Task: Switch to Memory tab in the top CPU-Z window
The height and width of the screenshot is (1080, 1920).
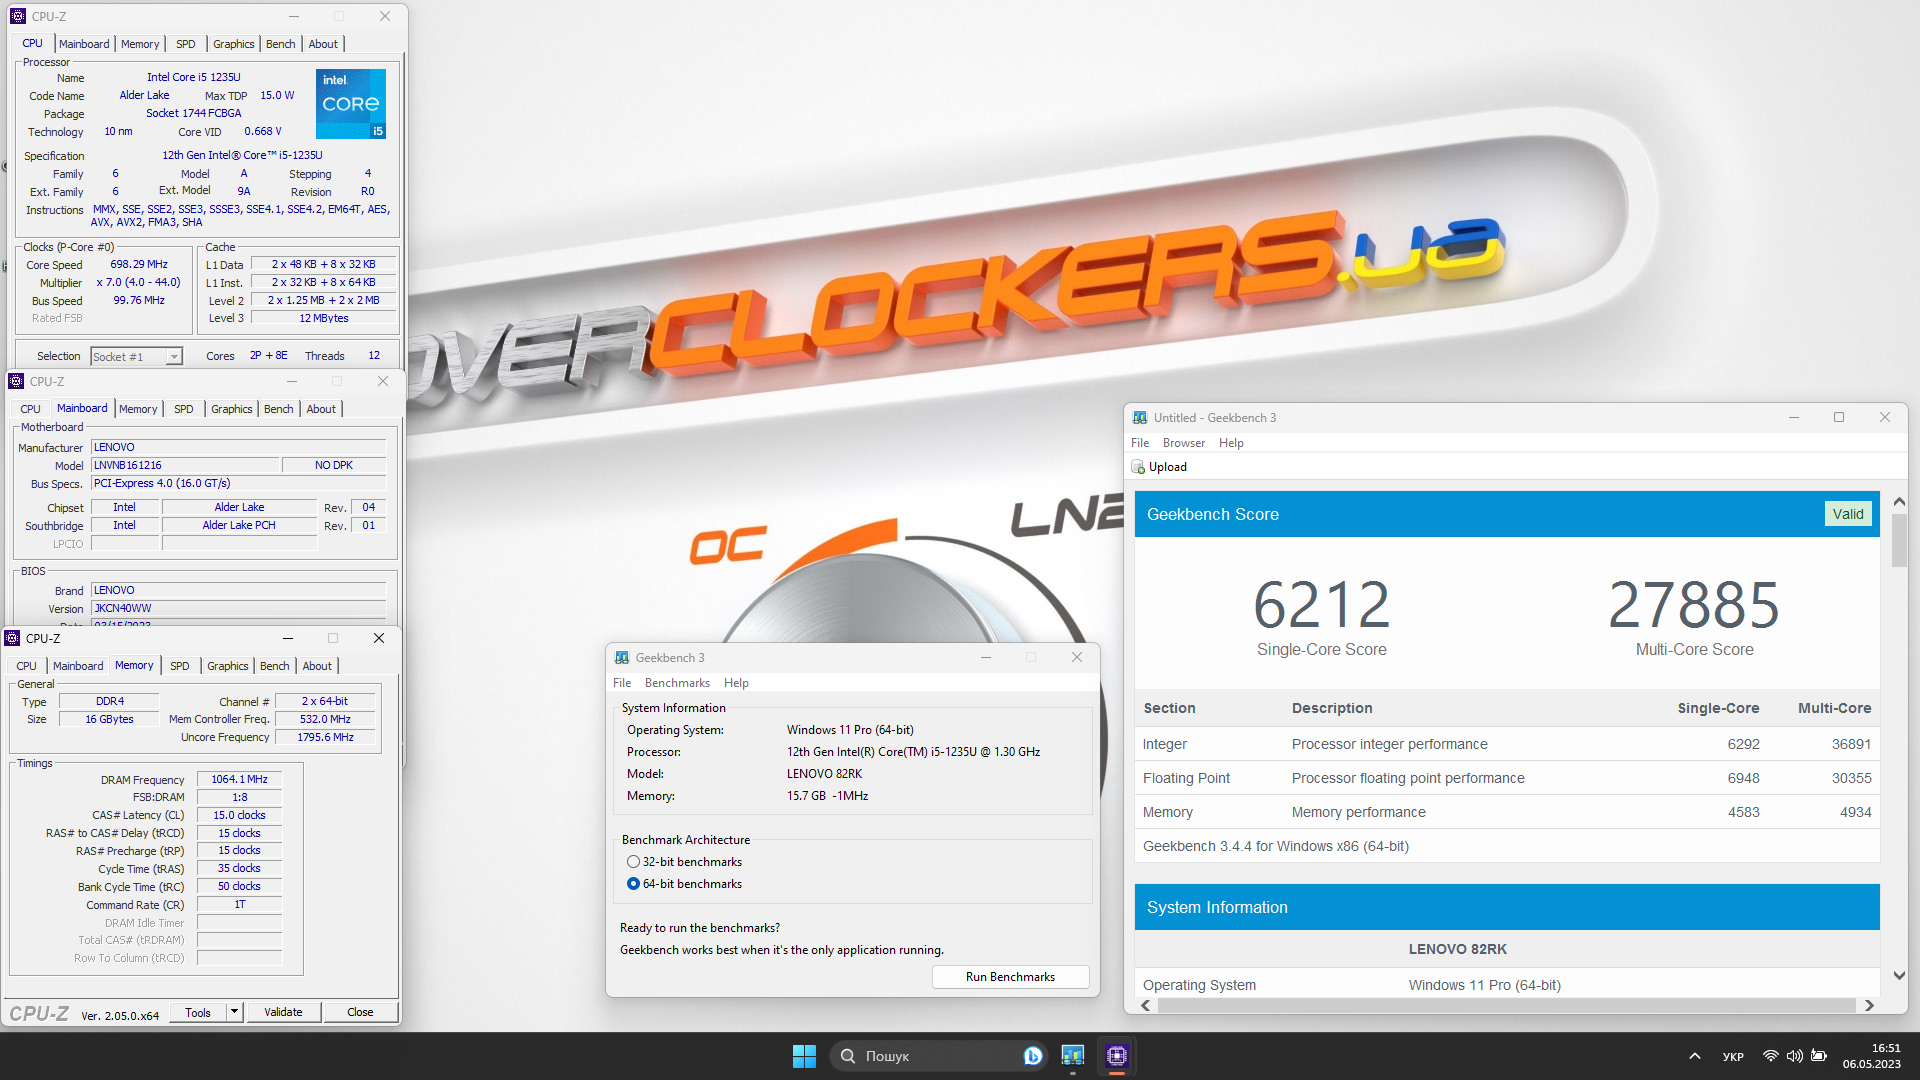Action: coord(140,44)
